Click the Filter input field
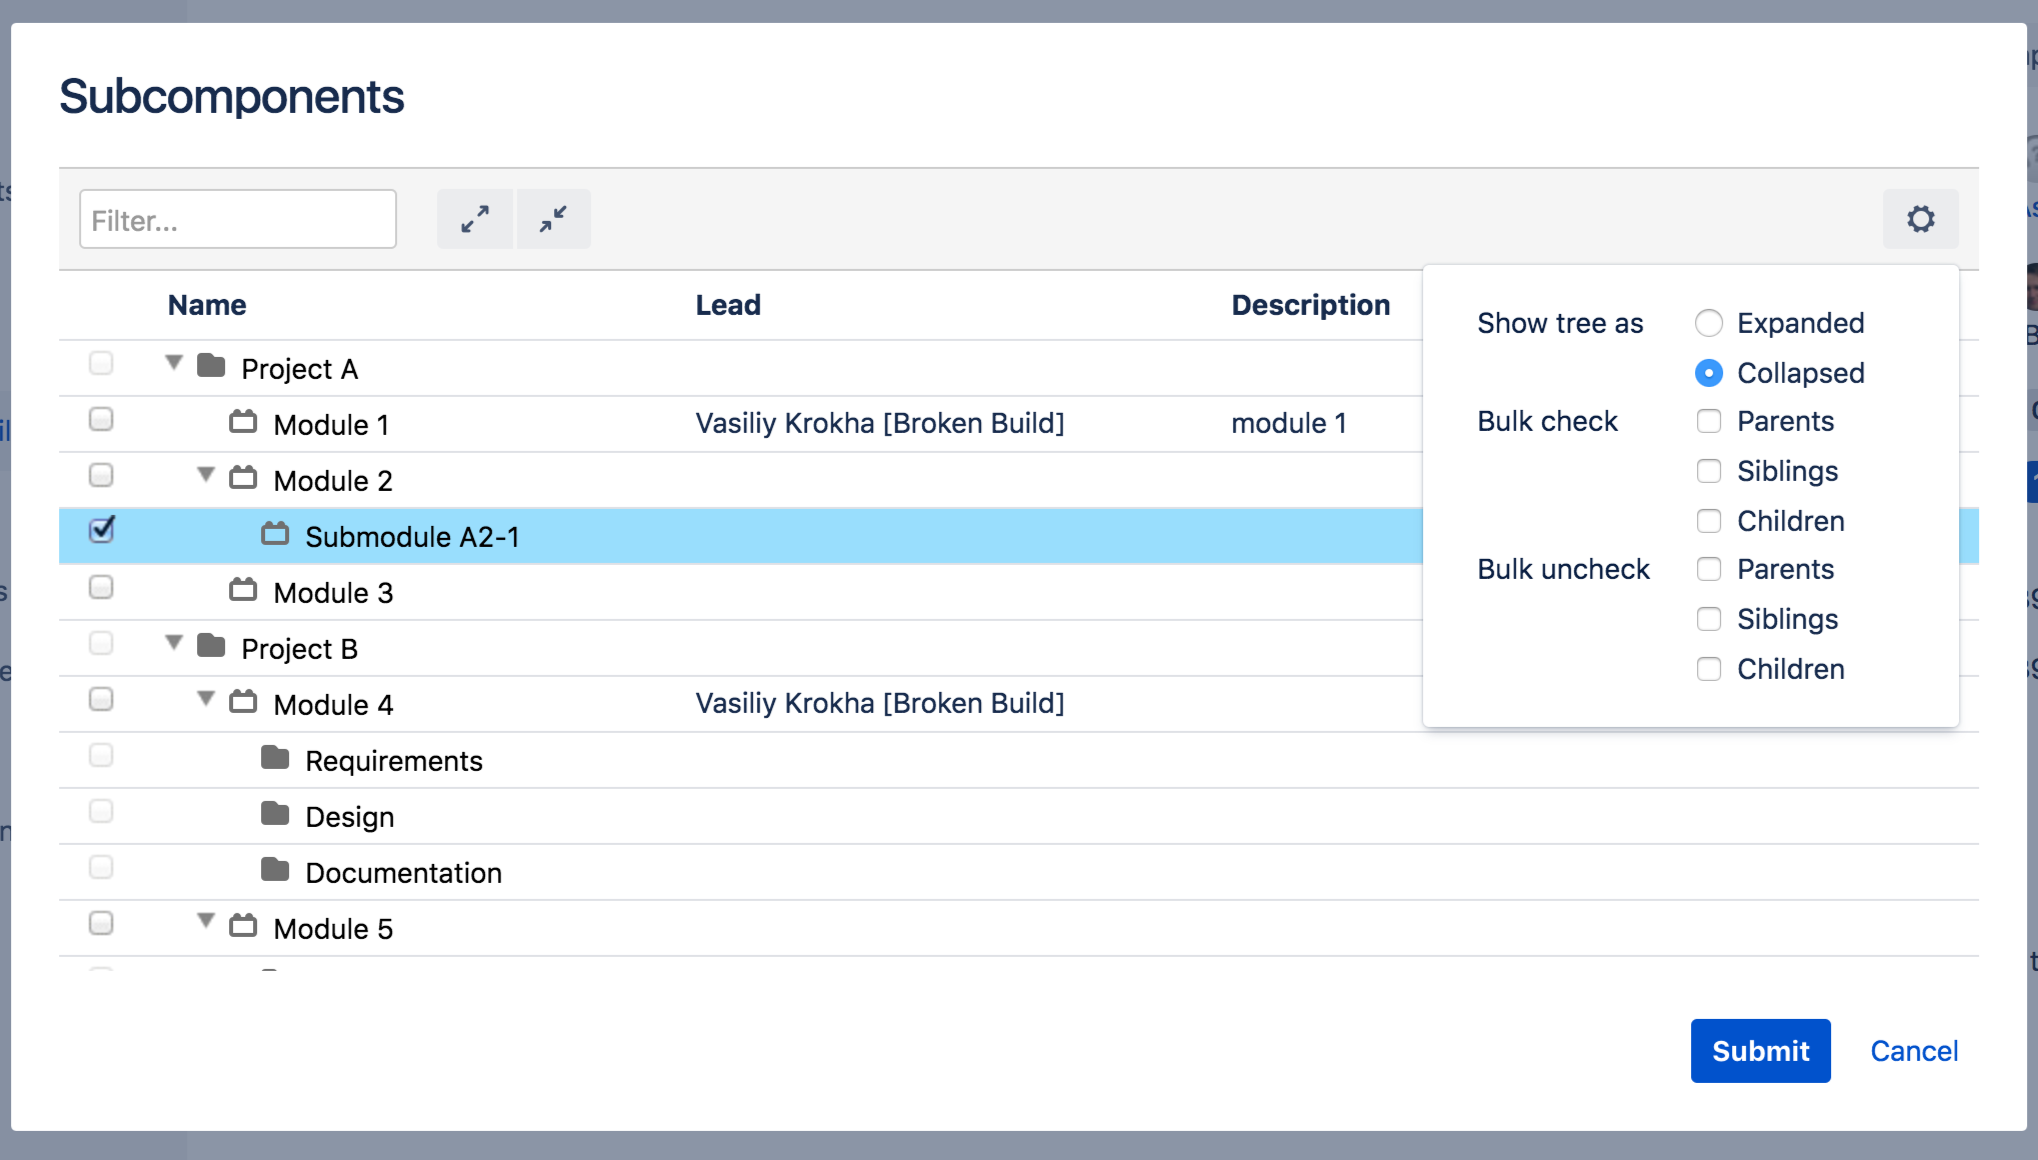Image resolution: width=2038 pixels, height=1160 pixels. [x=238, y=220]
